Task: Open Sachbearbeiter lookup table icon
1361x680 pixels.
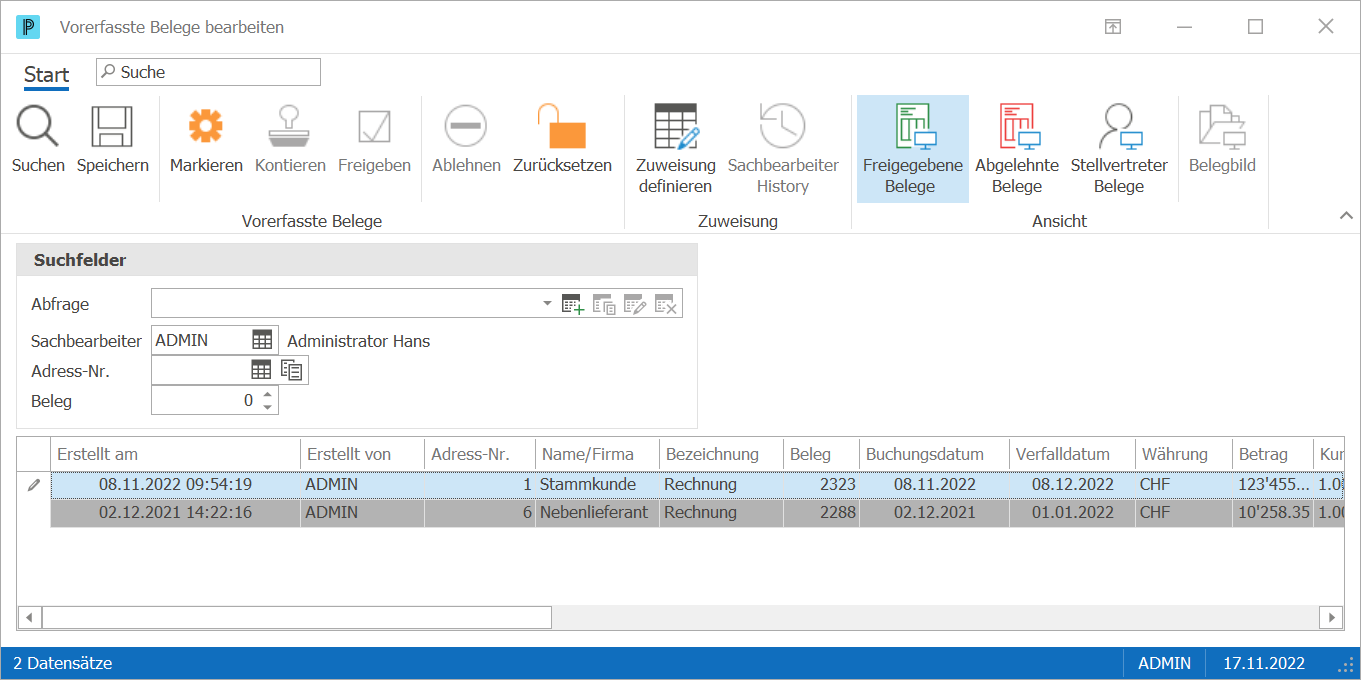Action: [x=262, y=340]
